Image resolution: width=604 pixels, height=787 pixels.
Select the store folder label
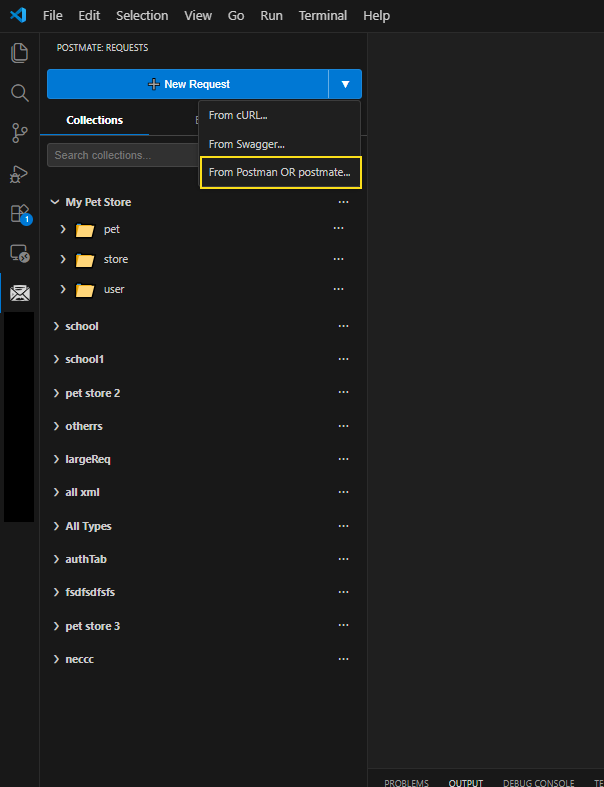[116, 259]
